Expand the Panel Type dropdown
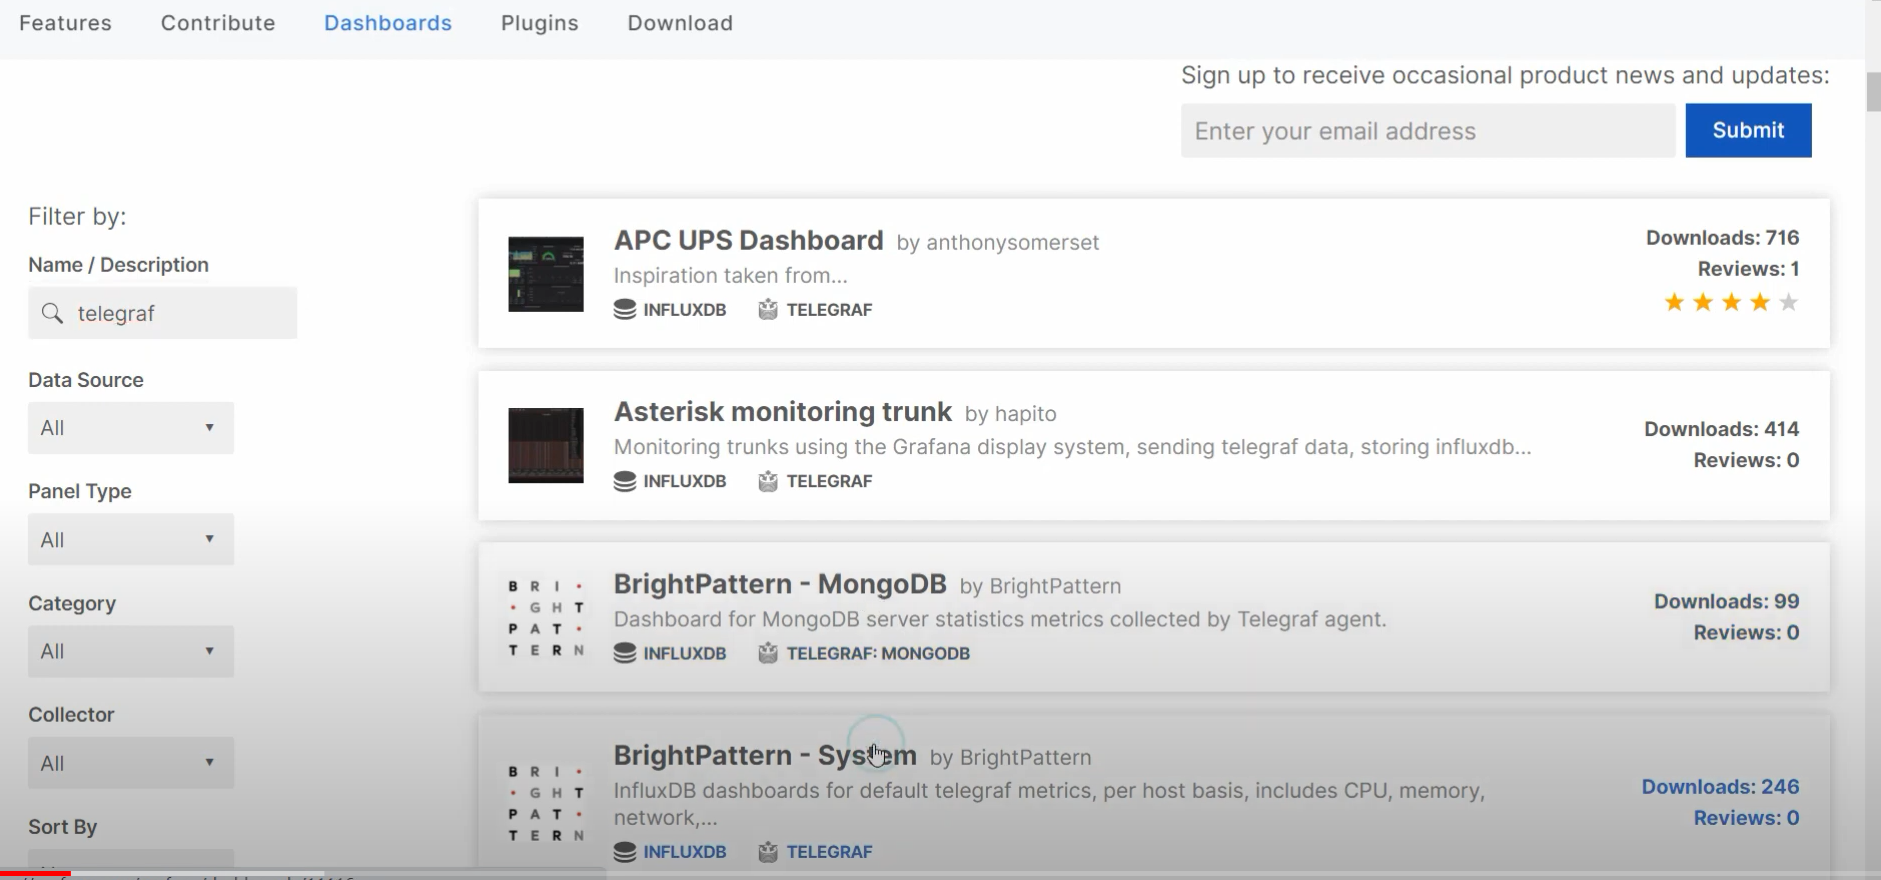 131,540
